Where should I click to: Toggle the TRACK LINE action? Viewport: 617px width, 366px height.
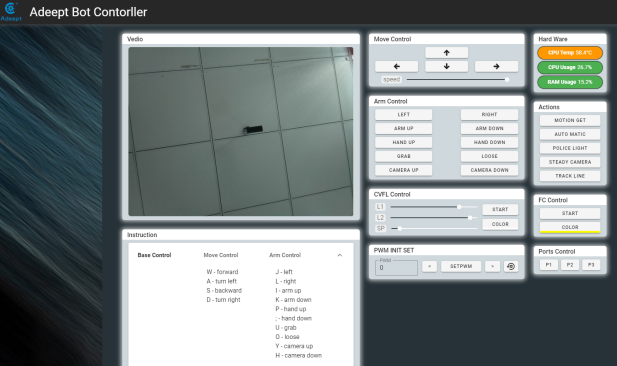(570, 176)
